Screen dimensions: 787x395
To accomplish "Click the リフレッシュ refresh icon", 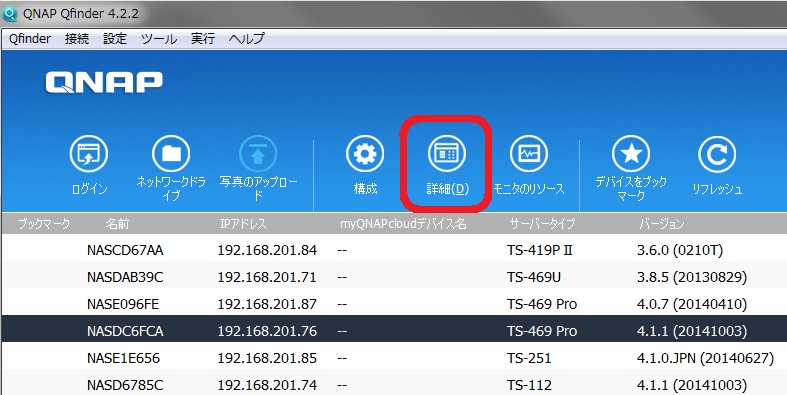I will 717,155.
